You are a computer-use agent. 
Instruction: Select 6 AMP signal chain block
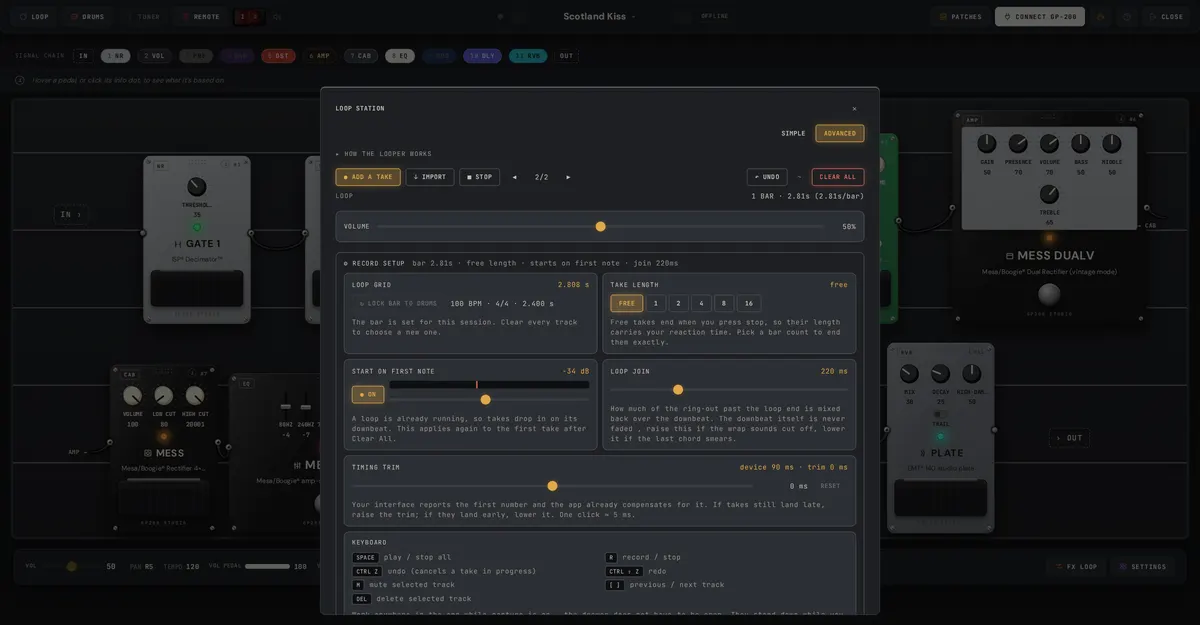pyautogui.click(x=319, y=56)
